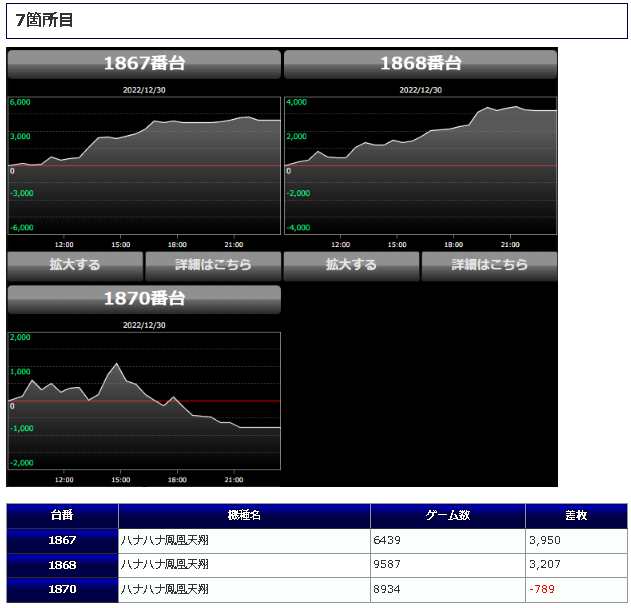Click ハナハナ鳳凰天翔 in the 1867 row
The height and width of the screenshot is (608, 631).
pyautogui.click(x=165, y=540)
